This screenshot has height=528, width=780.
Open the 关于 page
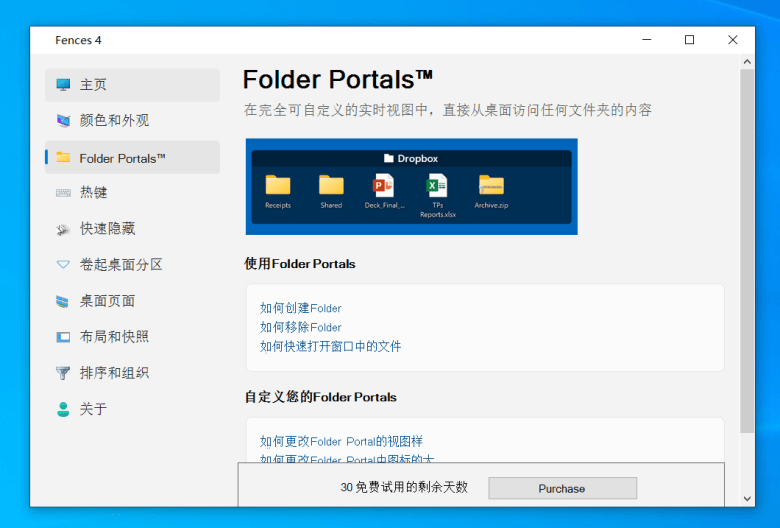tap(132, 409)
